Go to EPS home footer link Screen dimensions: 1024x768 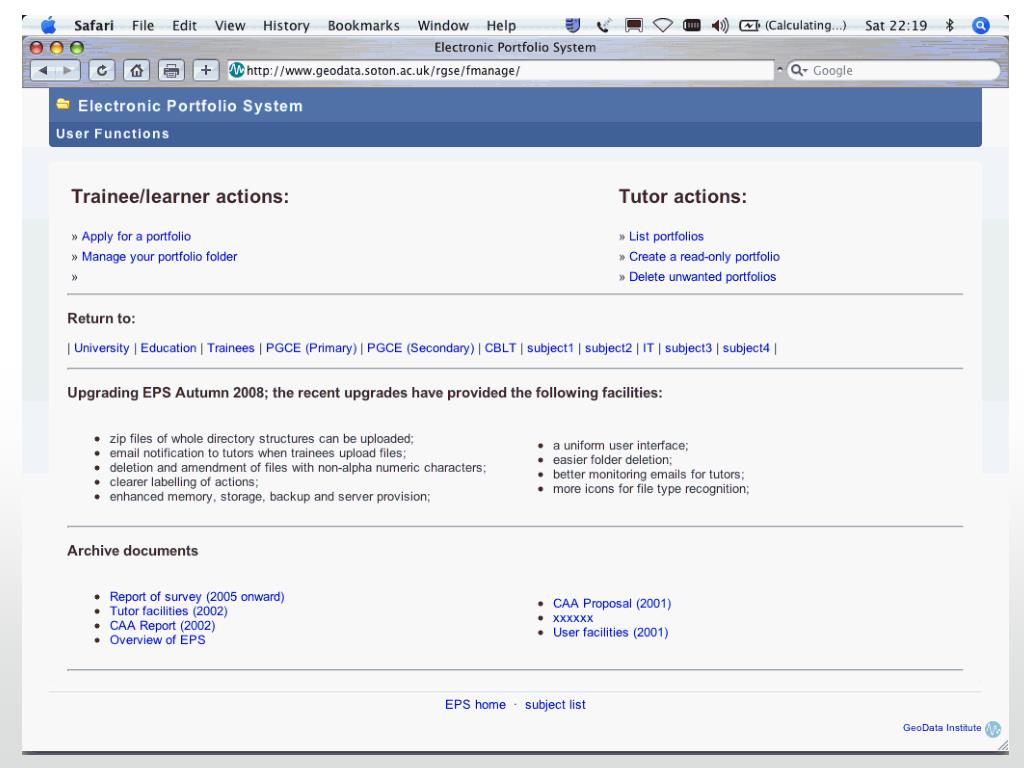[475, 705]
